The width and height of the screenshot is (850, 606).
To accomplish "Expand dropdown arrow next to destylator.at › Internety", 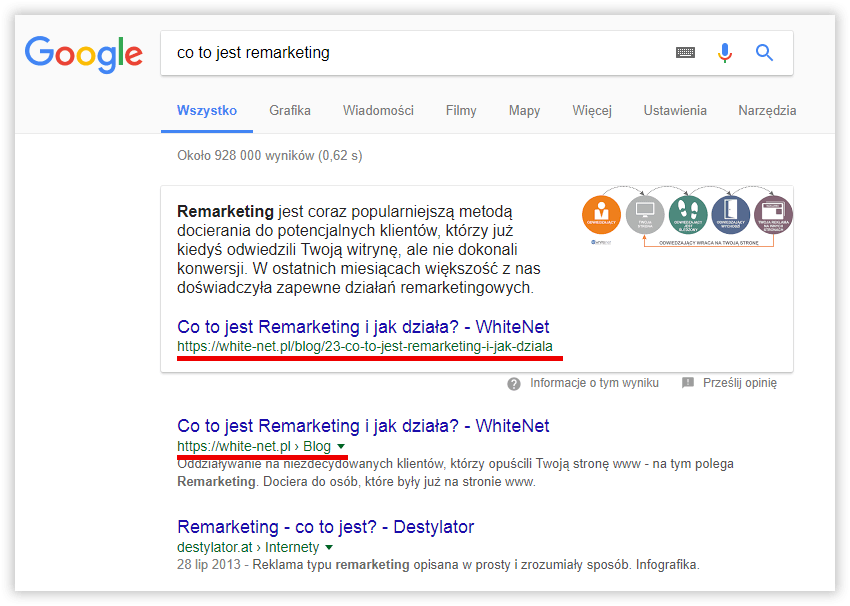I will tap(329, 547).
